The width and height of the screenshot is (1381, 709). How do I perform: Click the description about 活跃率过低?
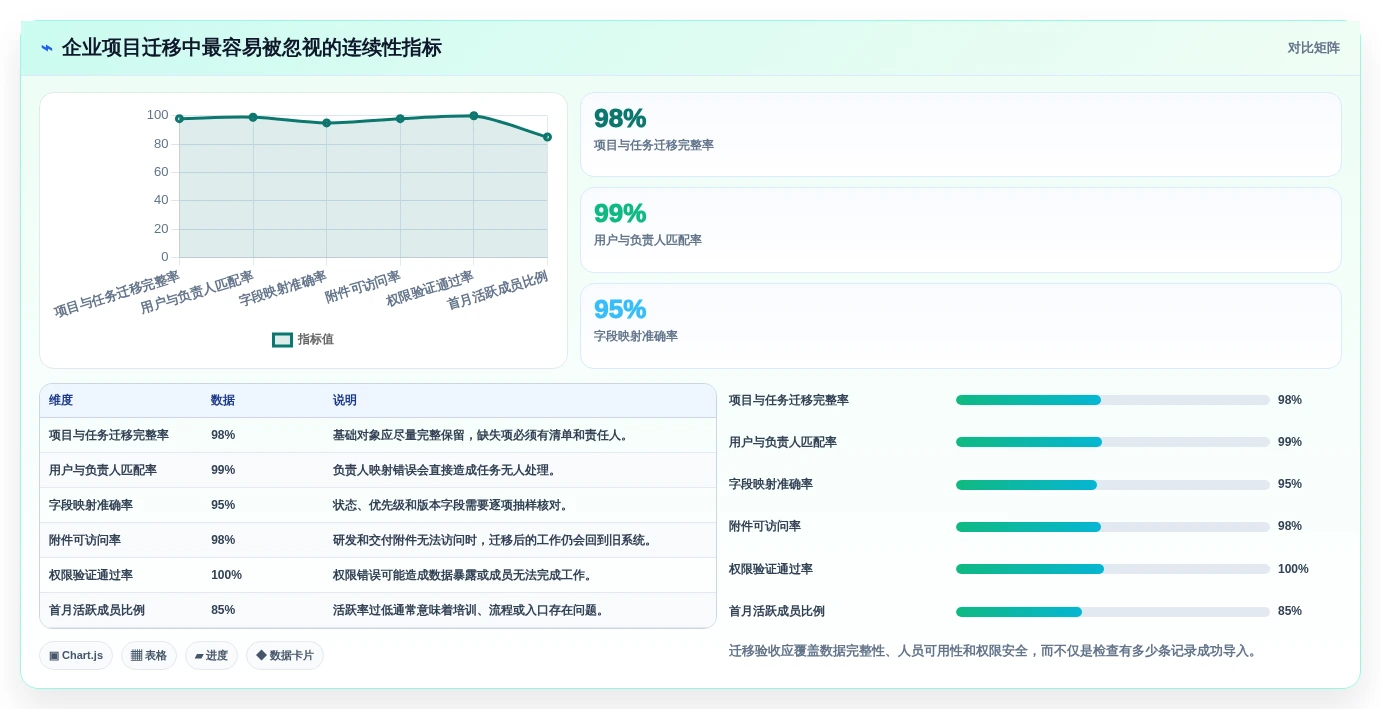469,610
